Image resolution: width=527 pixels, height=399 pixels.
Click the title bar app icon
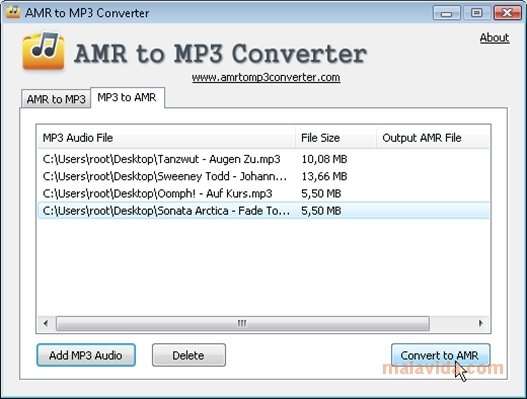tap(13, 12)
